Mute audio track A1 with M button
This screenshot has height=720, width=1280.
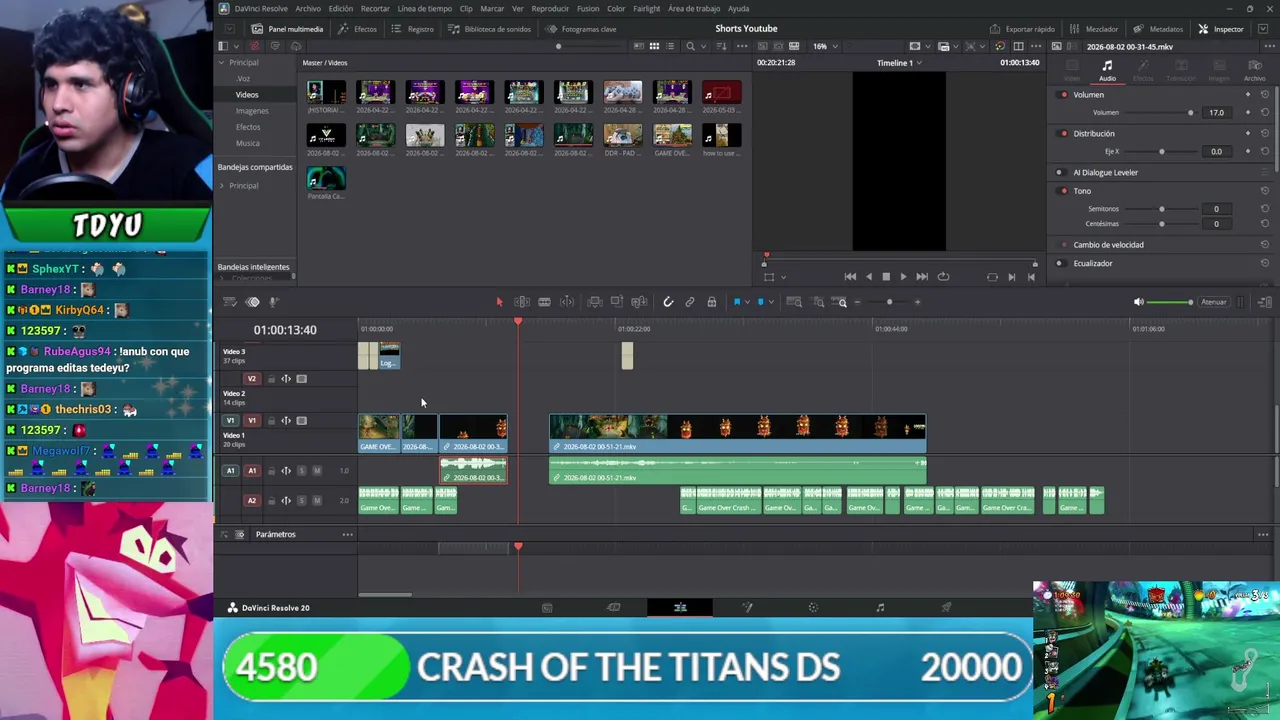(317, 471)
